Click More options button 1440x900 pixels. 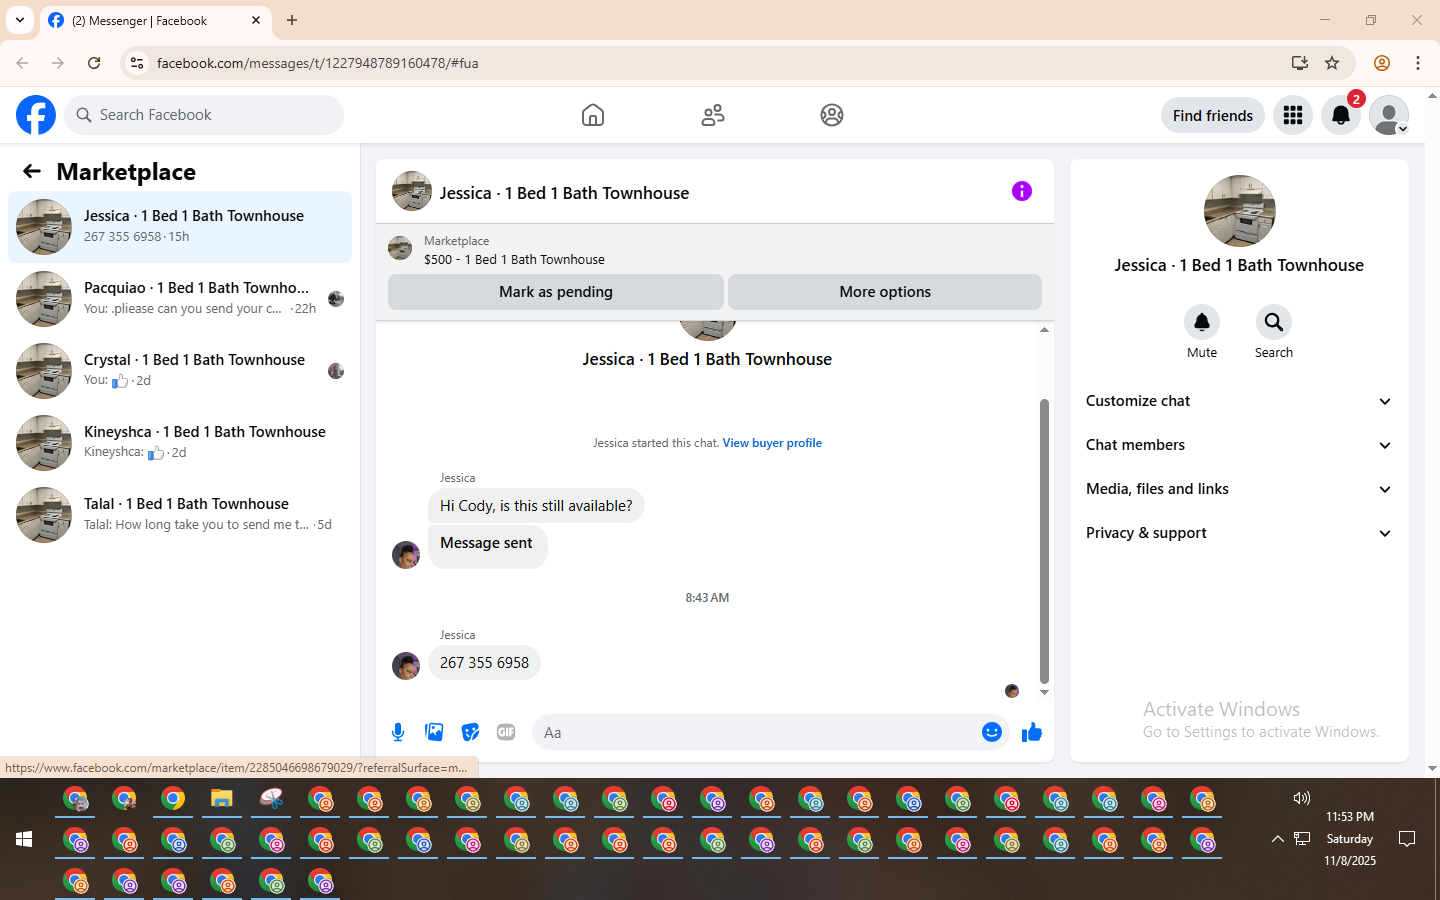885,292
